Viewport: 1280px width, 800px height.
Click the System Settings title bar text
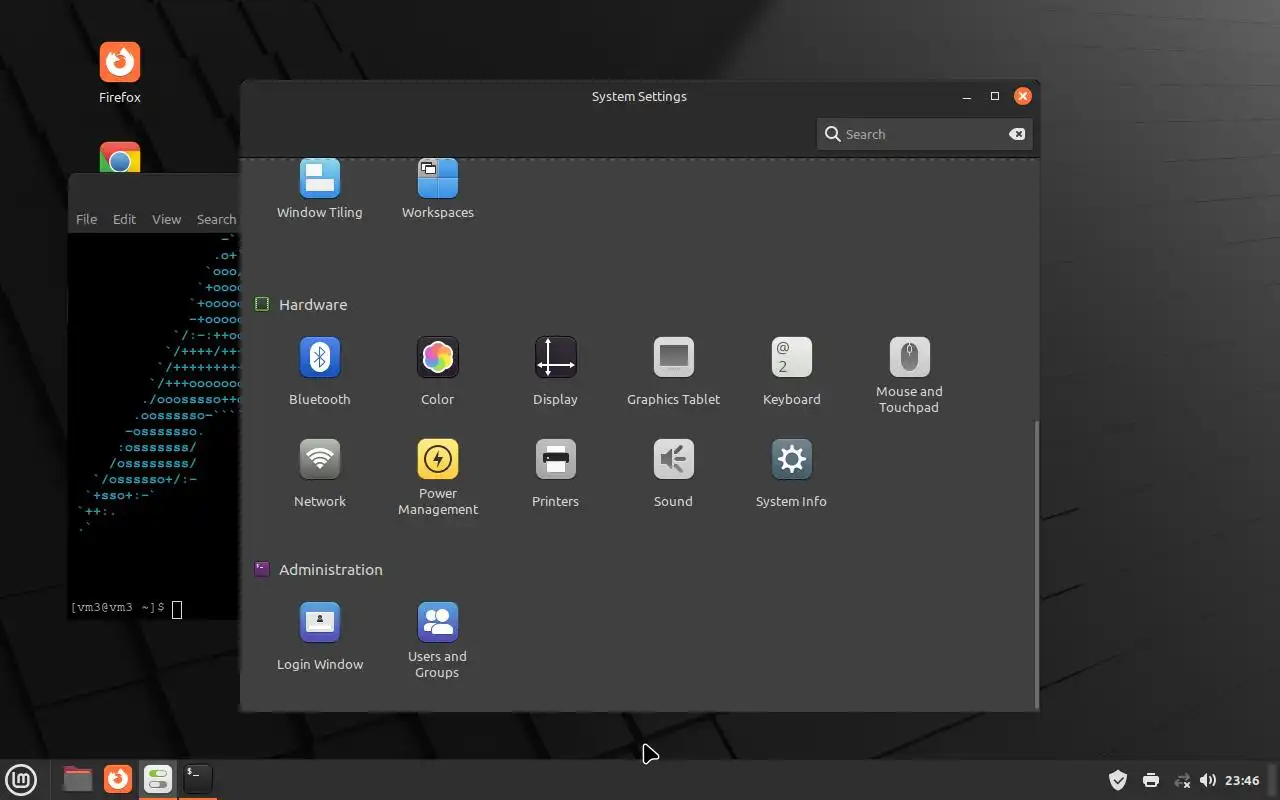pos(639,96)
